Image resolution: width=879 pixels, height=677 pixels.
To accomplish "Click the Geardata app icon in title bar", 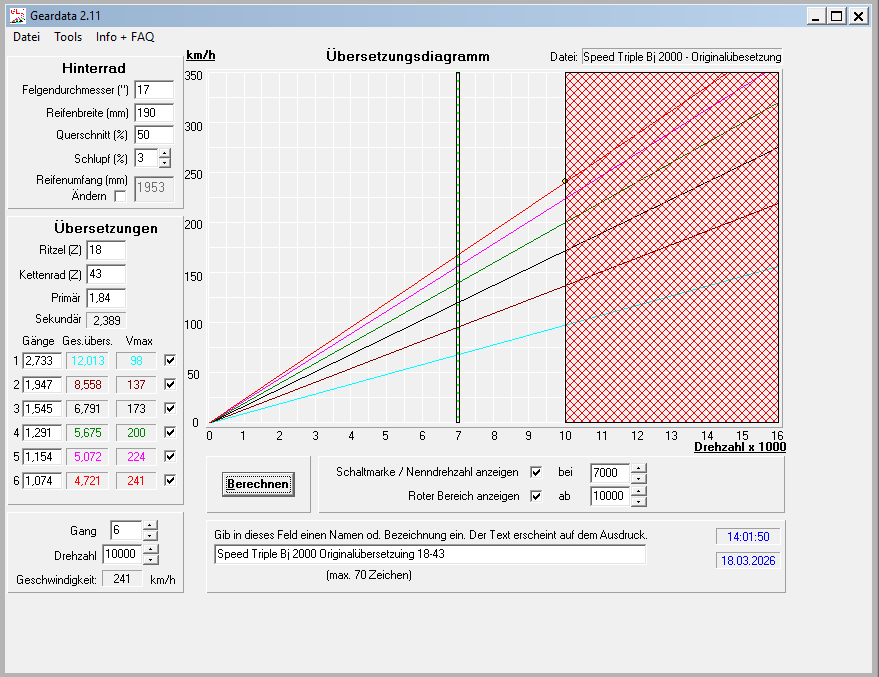I will [17, 15].
